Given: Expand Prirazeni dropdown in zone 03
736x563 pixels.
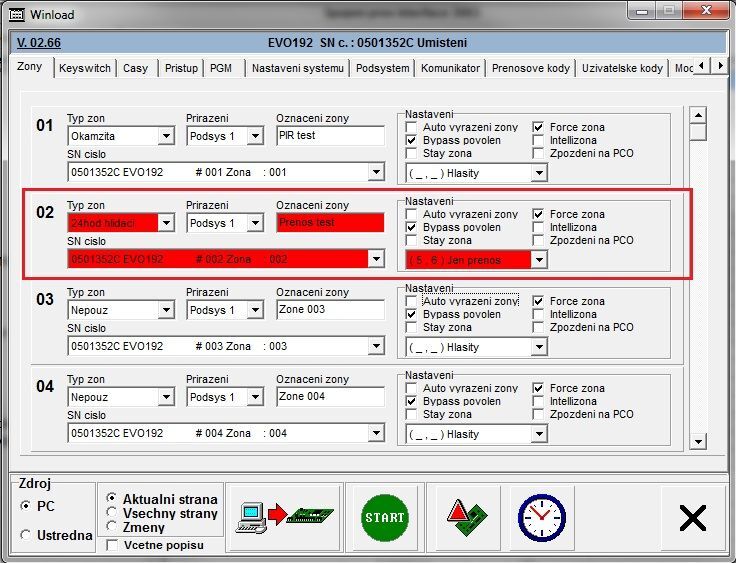Looking at the screenshot, I should [255, 311].
